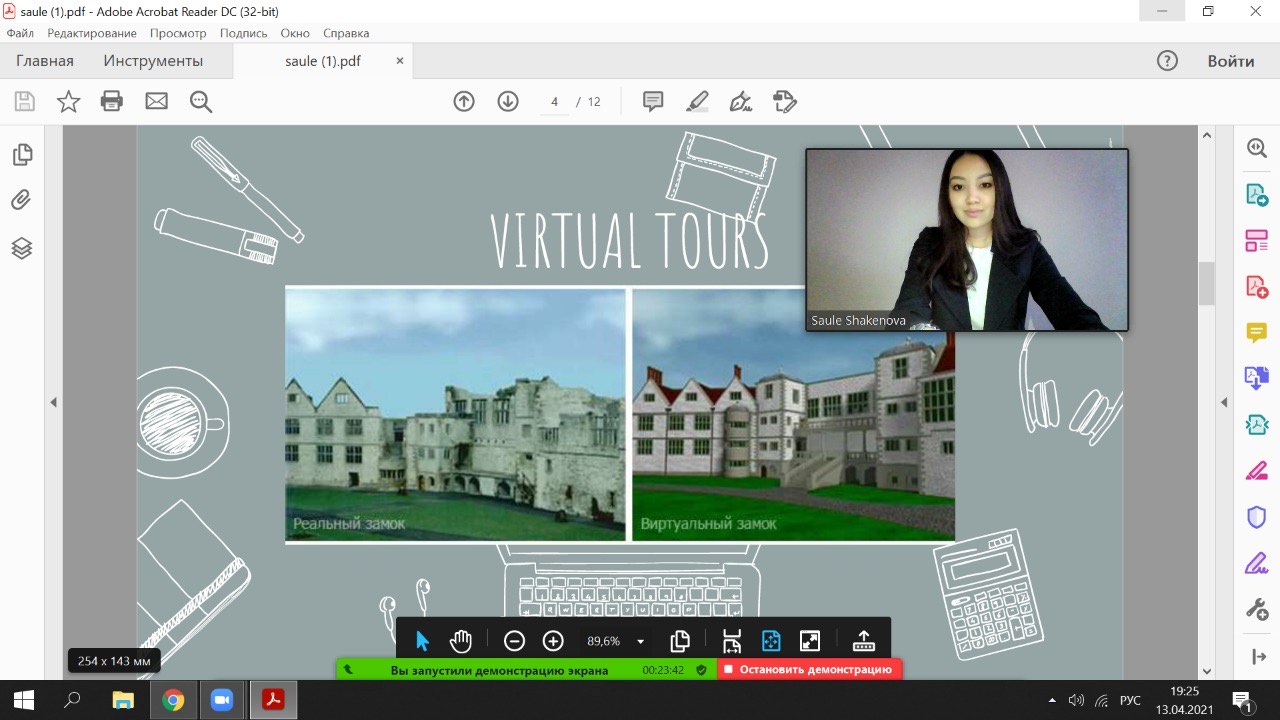This screenshot has width=1280, height=720.
Task: Click the vertical scrollbar thumb
Action: click(x=1207, y=283)
